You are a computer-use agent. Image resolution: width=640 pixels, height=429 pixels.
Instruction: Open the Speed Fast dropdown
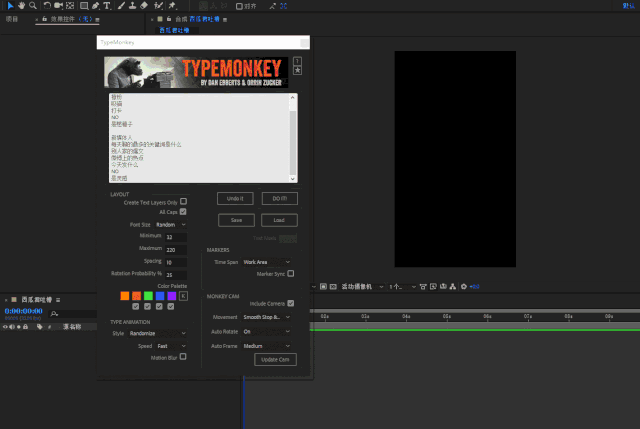[171, 346]
